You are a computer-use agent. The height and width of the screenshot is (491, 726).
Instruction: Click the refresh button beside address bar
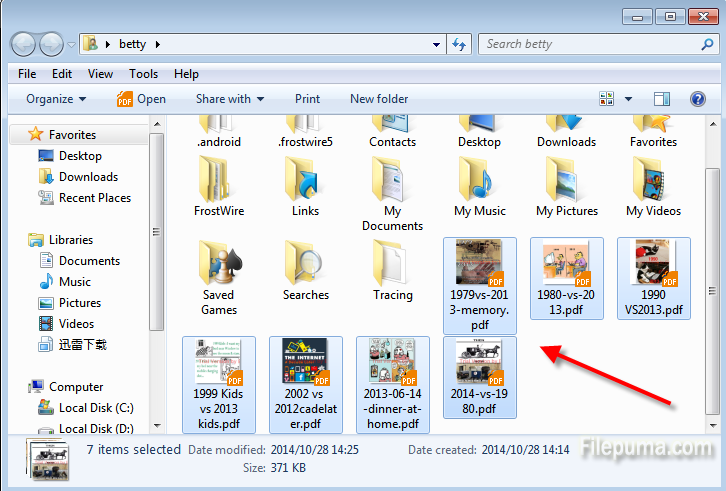459,44
